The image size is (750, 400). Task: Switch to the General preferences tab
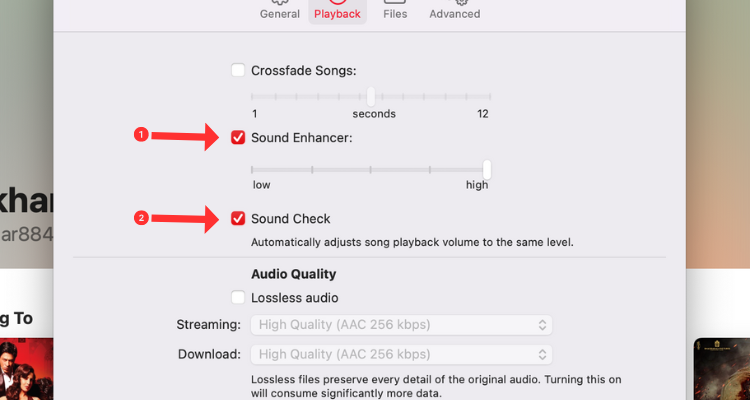tap(280, 11)
